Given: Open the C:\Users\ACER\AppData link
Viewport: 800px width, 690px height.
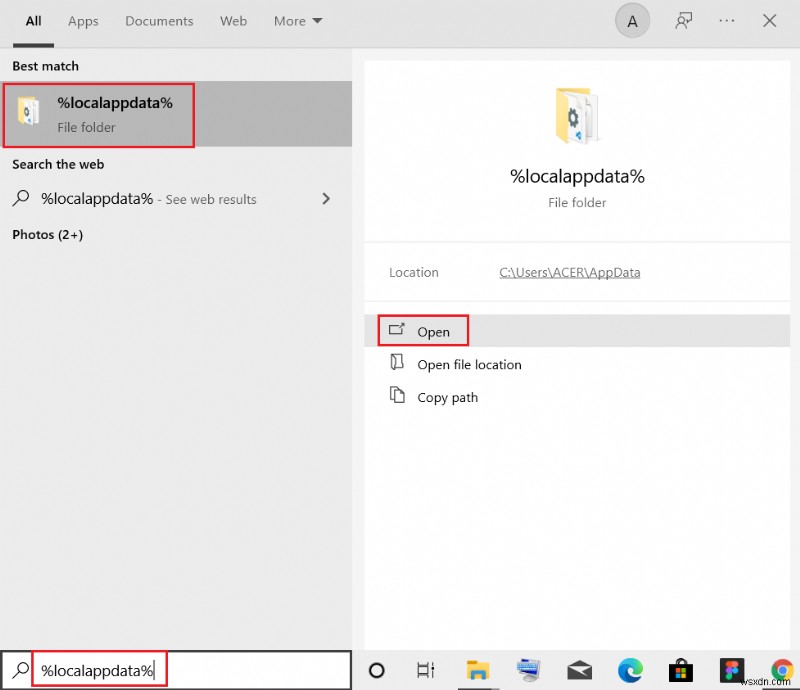Looking at the screenshot, I should 568,271.
